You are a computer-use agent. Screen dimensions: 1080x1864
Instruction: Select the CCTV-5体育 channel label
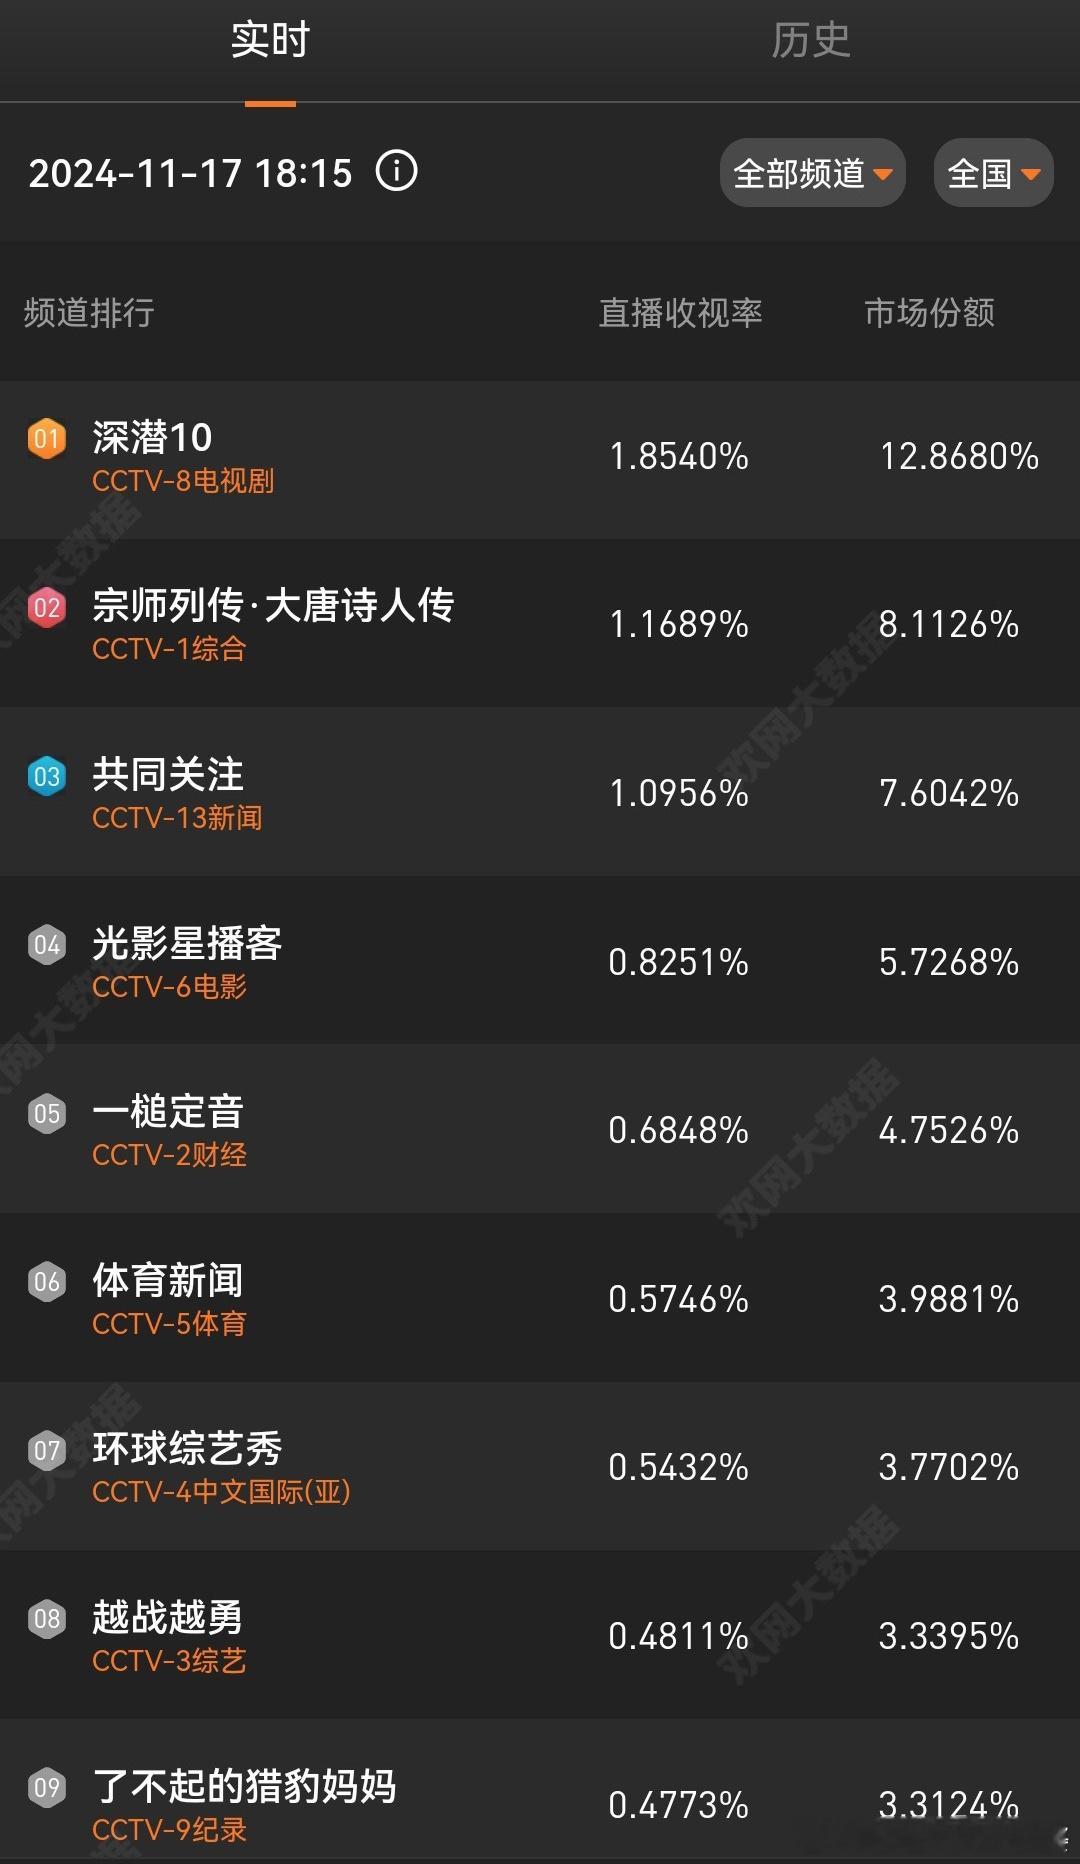[x=169, y=1324]
